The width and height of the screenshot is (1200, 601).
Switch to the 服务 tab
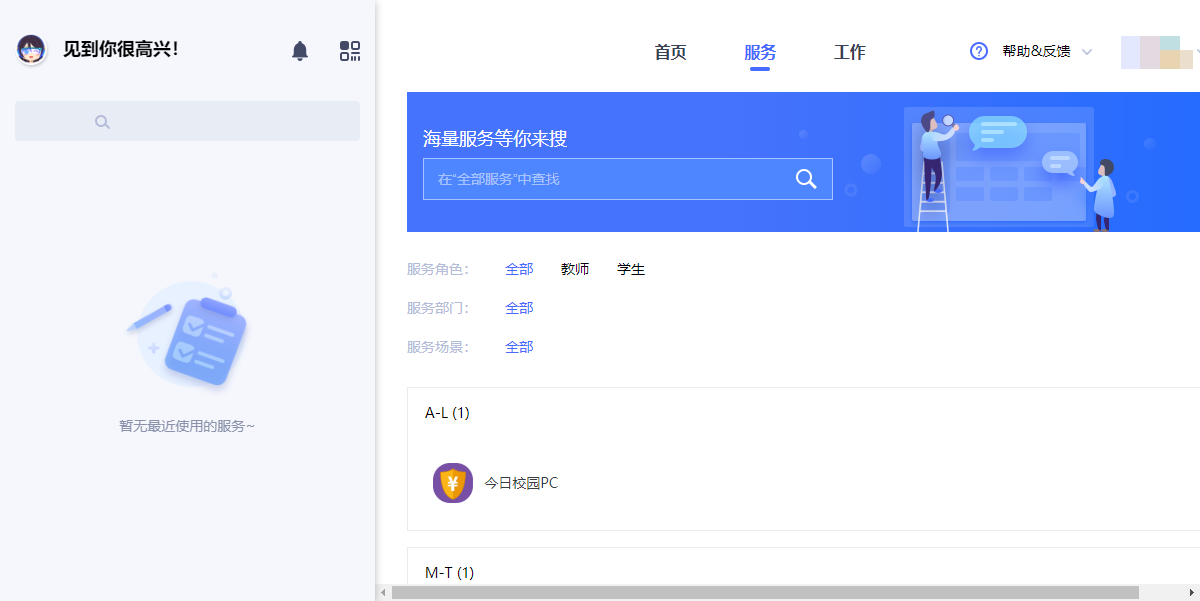pyautogui.click(x=760, y=52)
